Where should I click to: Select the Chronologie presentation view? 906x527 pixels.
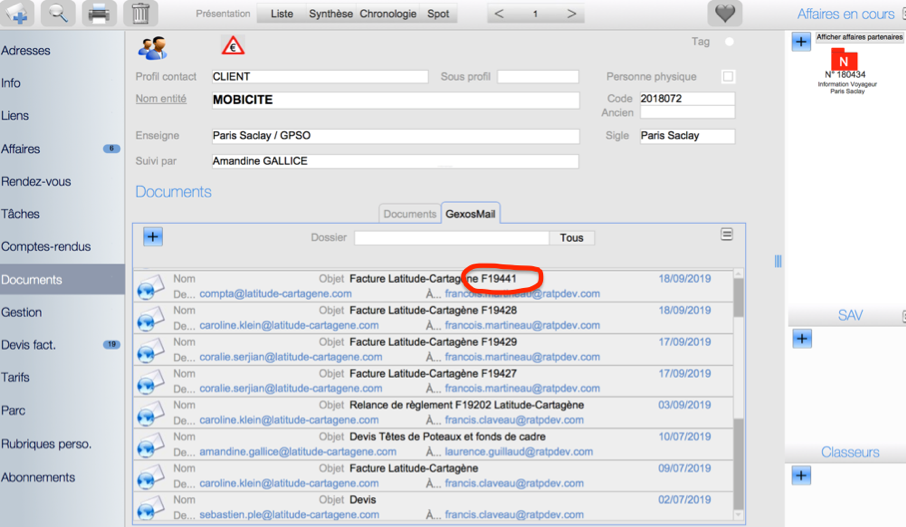[388, 14]
